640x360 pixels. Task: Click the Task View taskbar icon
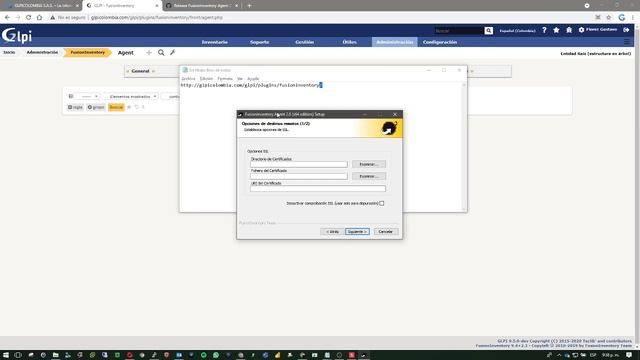pos(18,355)
